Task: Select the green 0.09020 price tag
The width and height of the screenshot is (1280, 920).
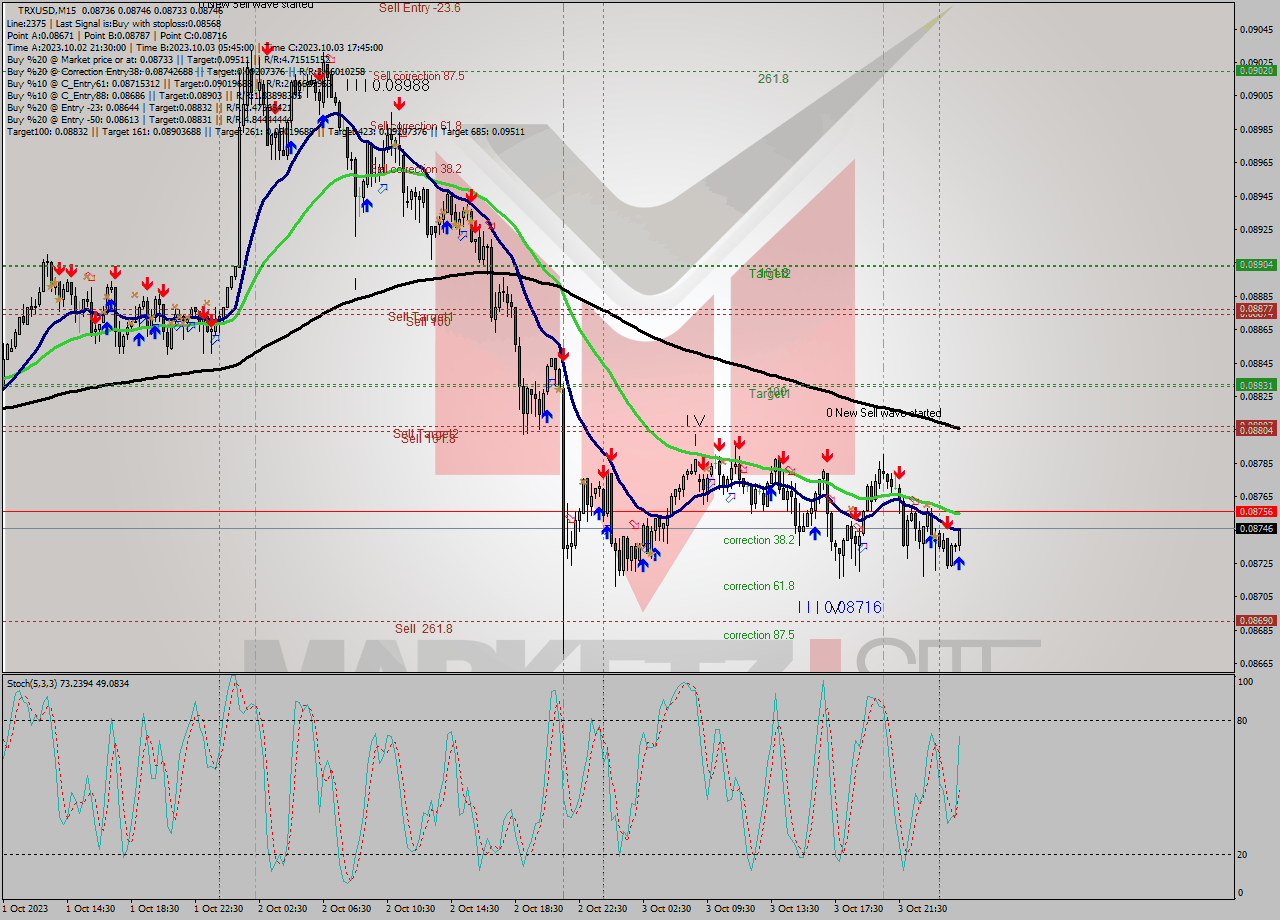Action: click(x=1256, y=70)
